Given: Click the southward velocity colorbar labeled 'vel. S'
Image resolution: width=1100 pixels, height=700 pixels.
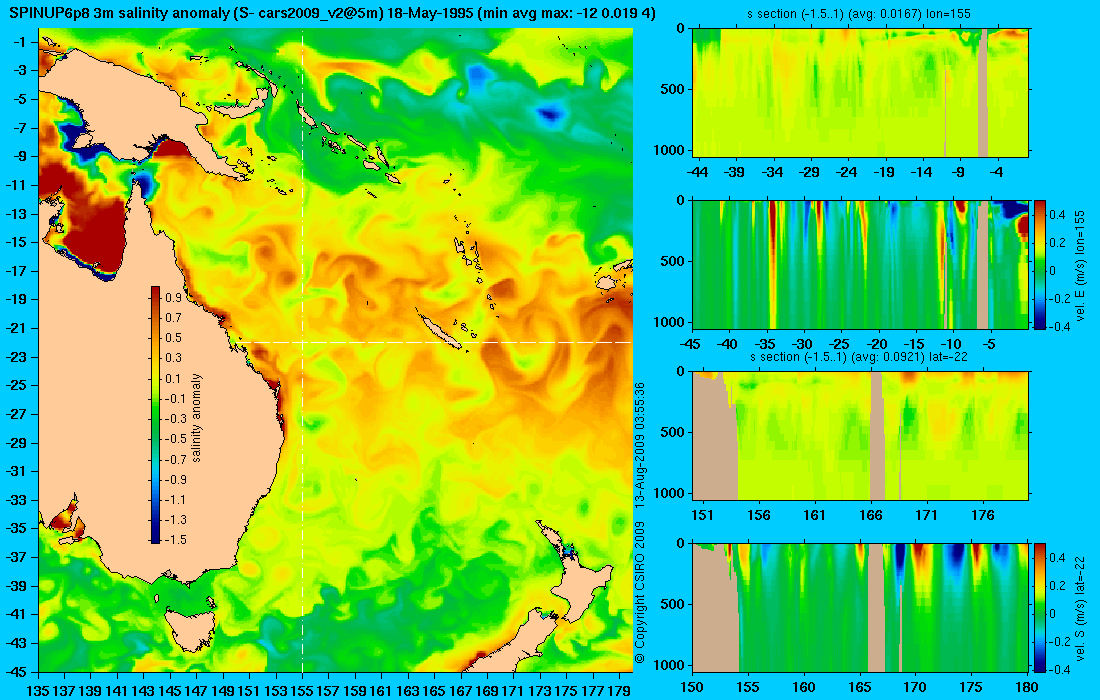Looking at the screenshot, I should (1040, 607).
